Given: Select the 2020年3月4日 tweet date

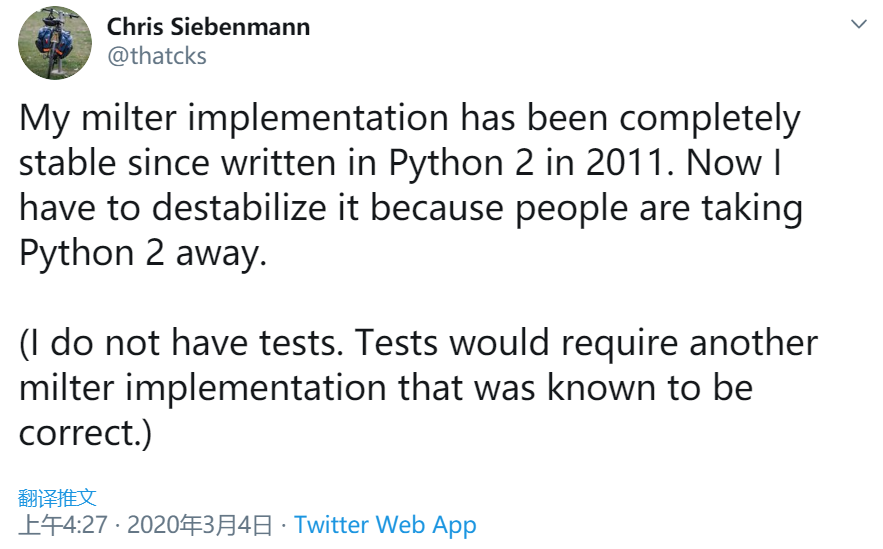Looking at the screenshot, I should 200,525.
